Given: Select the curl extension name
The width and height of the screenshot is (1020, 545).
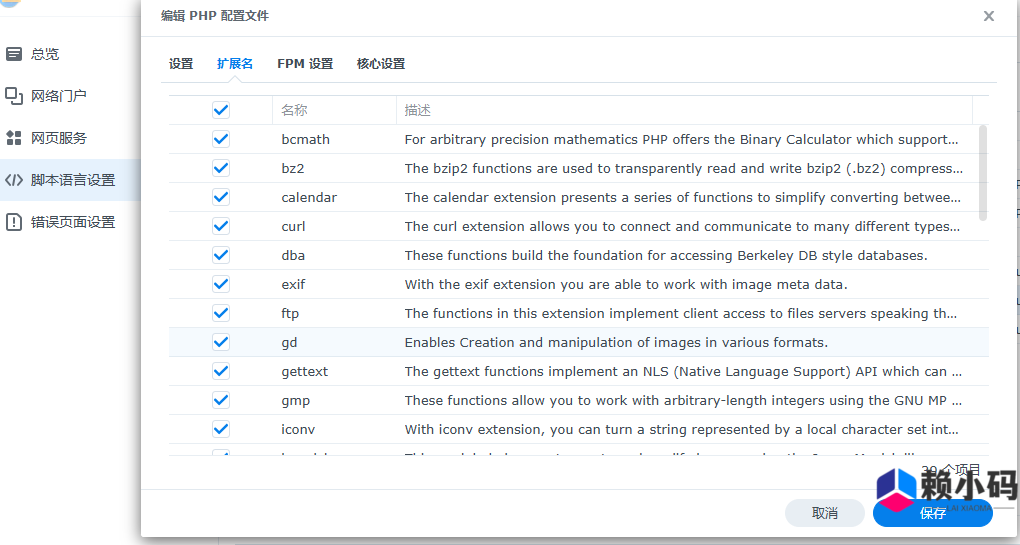Looking at the screenshot, I should tap(293, 226).
